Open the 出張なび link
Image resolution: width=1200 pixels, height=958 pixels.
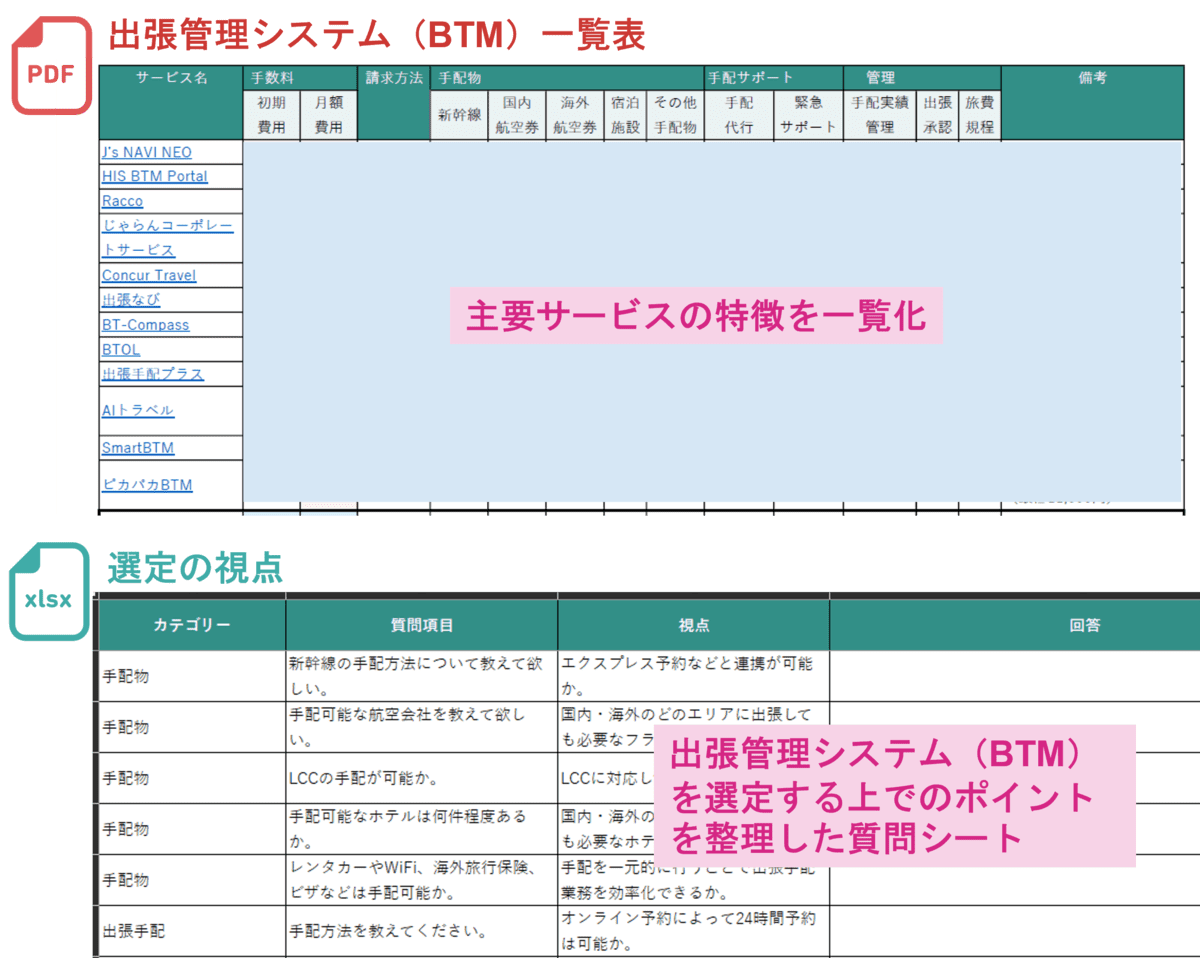click(130, 300)
